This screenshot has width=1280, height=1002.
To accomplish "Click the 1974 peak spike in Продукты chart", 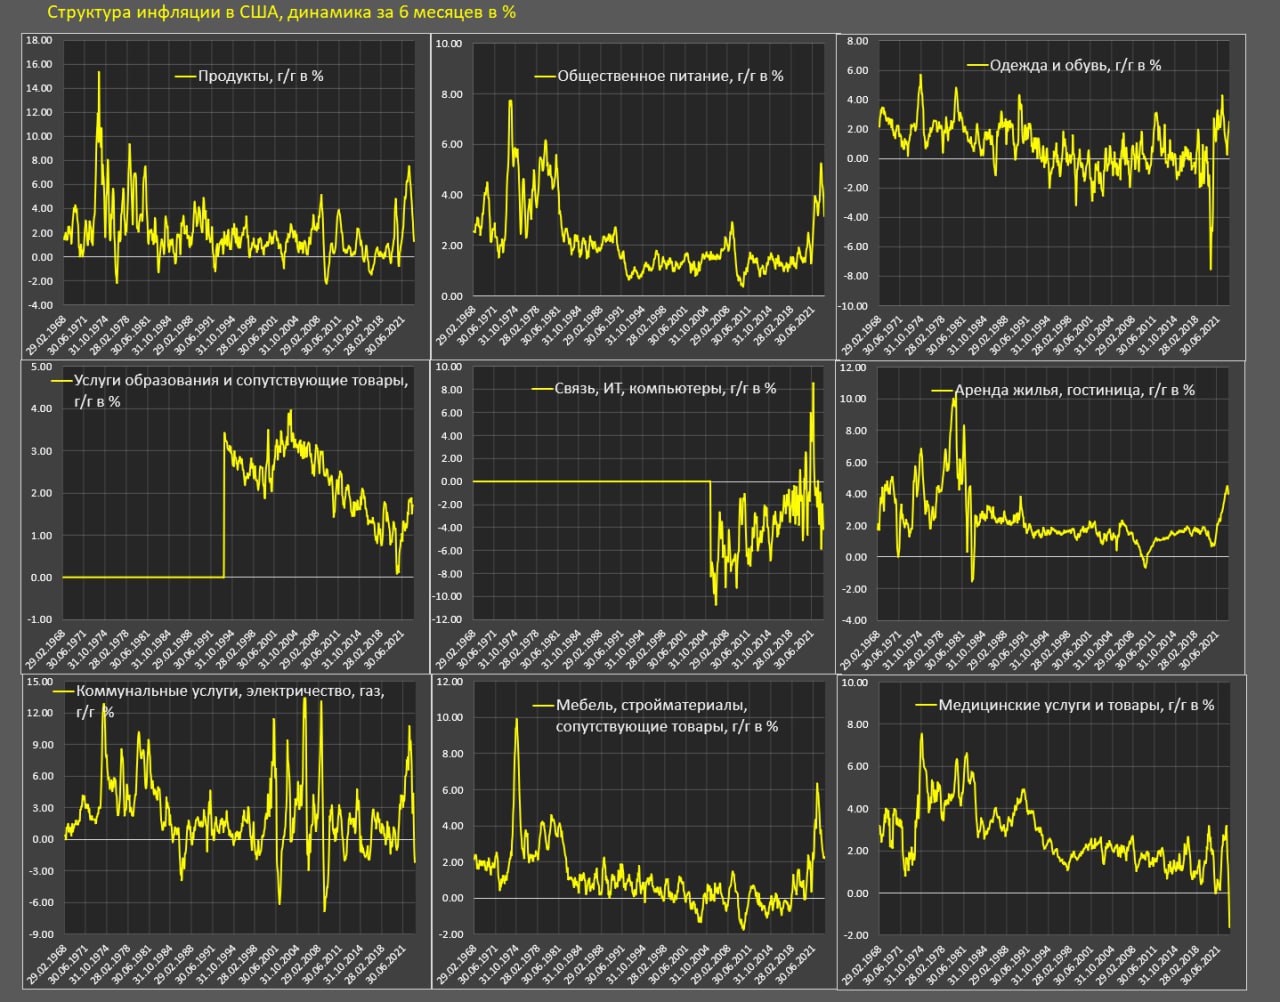I will click(98, 73).
